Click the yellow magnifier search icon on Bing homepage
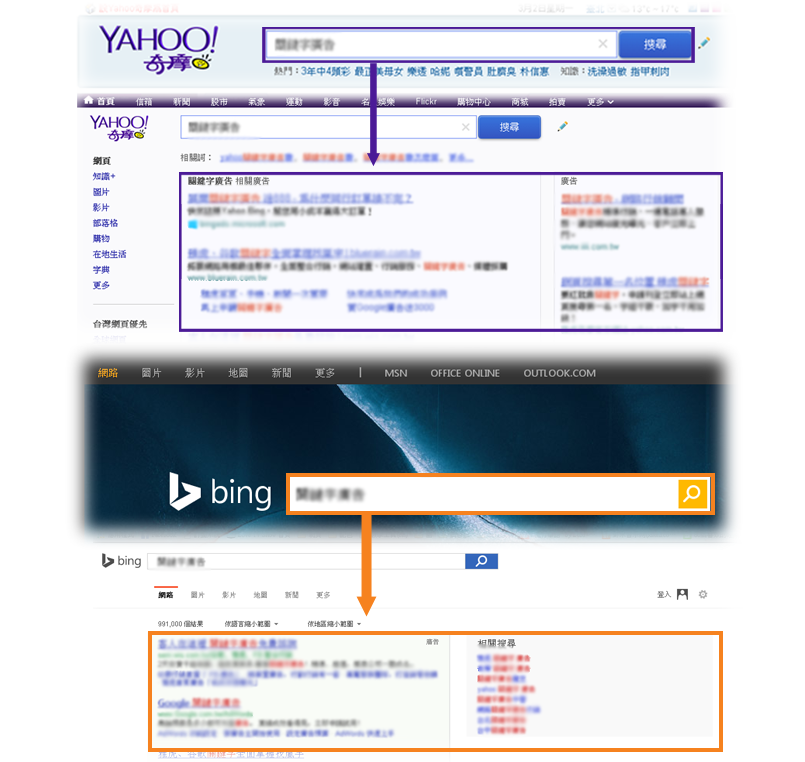This screenshot has height=762, width=805. tap(692, 493)
